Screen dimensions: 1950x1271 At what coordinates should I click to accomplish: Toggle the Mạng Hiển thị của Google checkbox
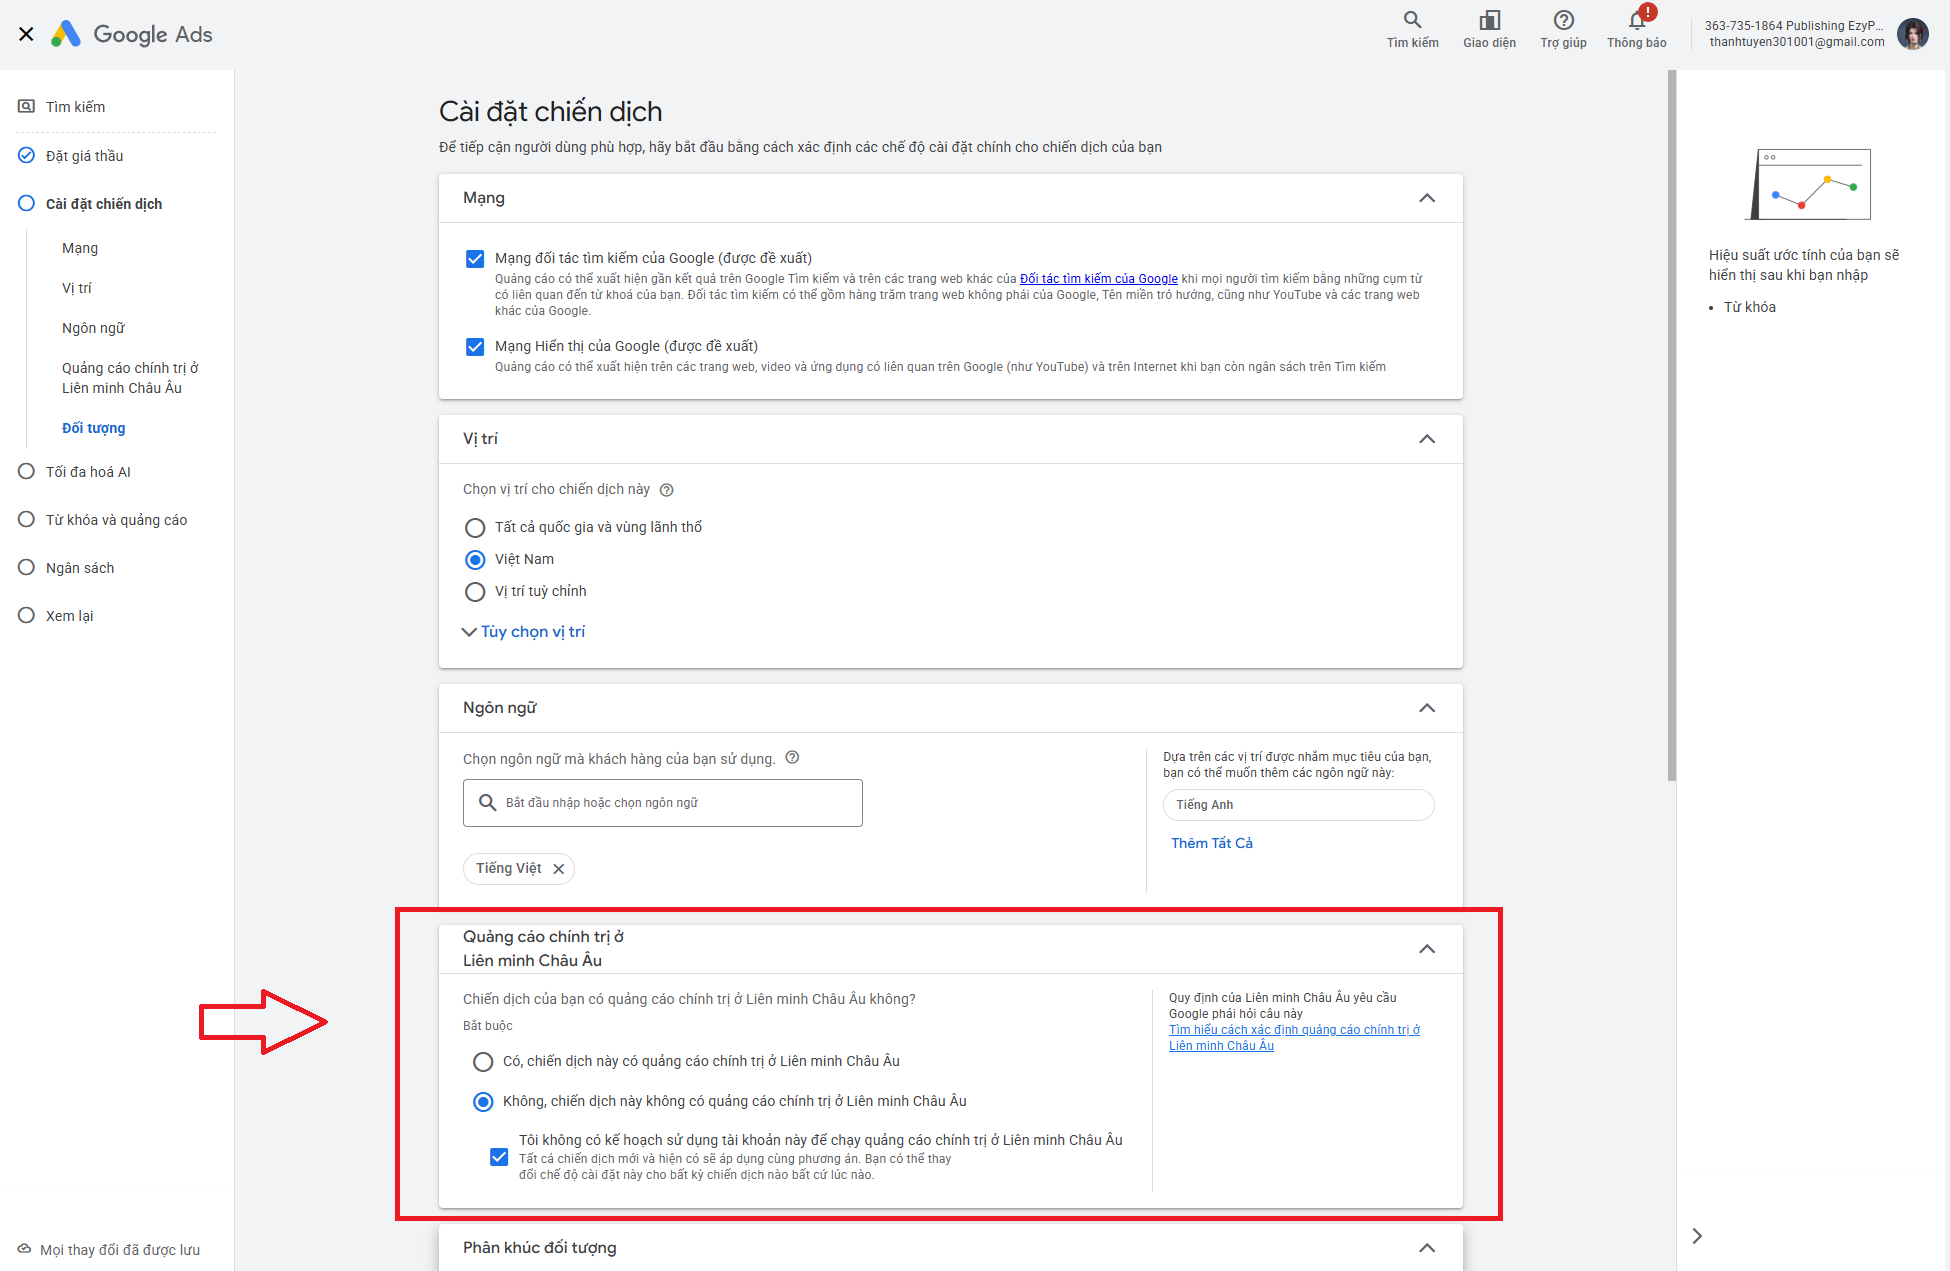click(x=475, y=347)
